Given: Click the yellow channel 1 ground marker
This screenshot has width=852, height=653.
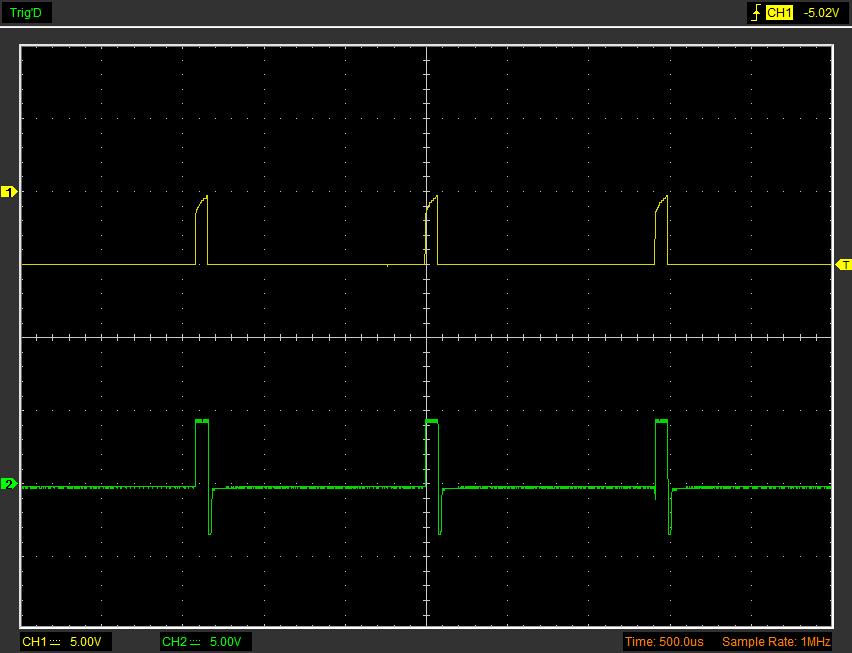Looking at the screenshot, I should [9, 191].
